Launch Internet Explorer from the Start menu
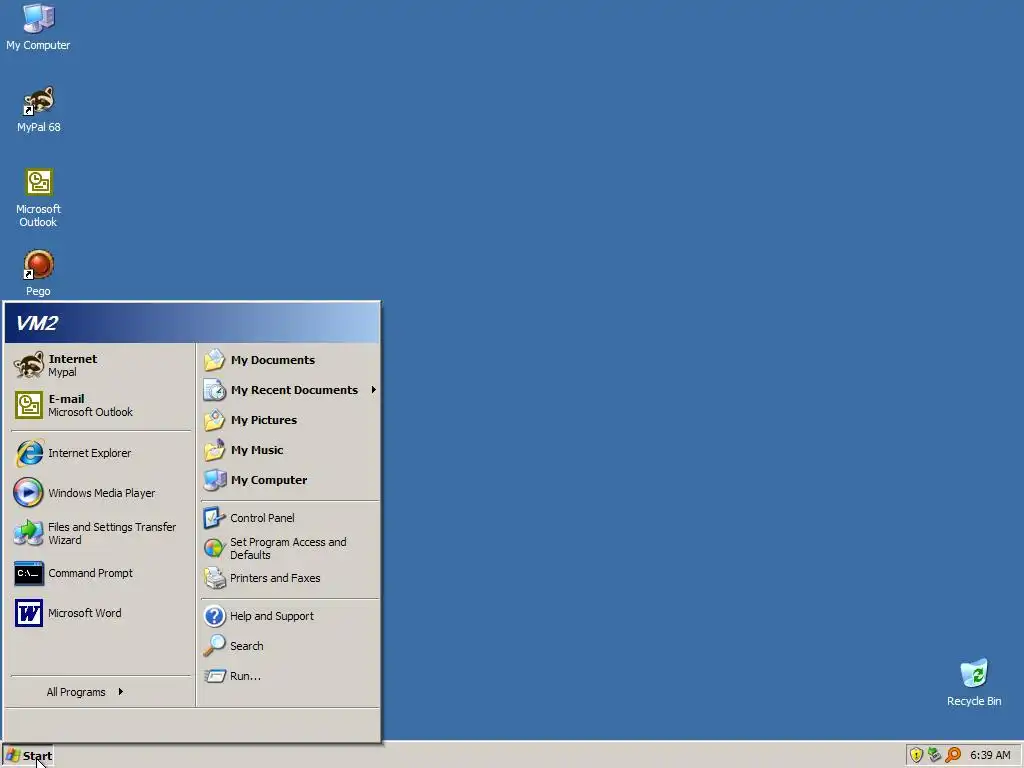 pyautogui.click(x=101, y=453)
